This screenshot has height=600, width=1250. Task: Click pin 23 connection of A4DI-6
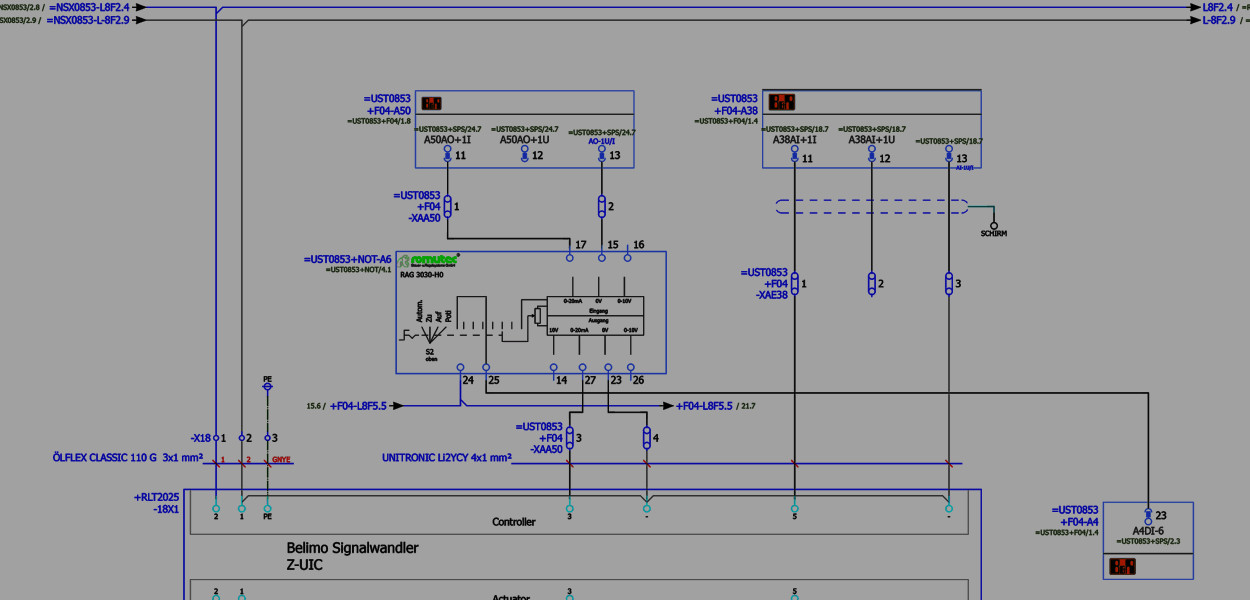(1148, 516)
